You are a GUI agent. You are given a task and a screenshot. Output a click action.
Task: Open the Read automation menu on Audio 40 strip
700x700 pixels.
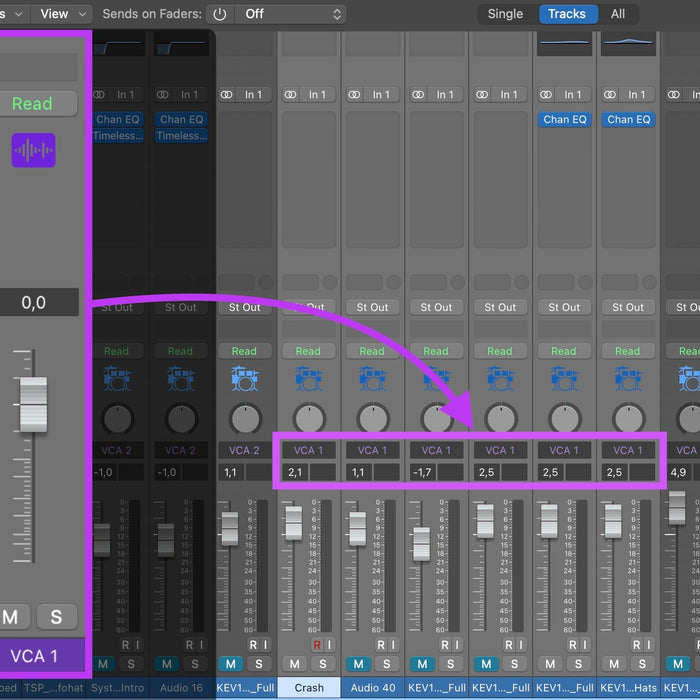click(372, 351)
